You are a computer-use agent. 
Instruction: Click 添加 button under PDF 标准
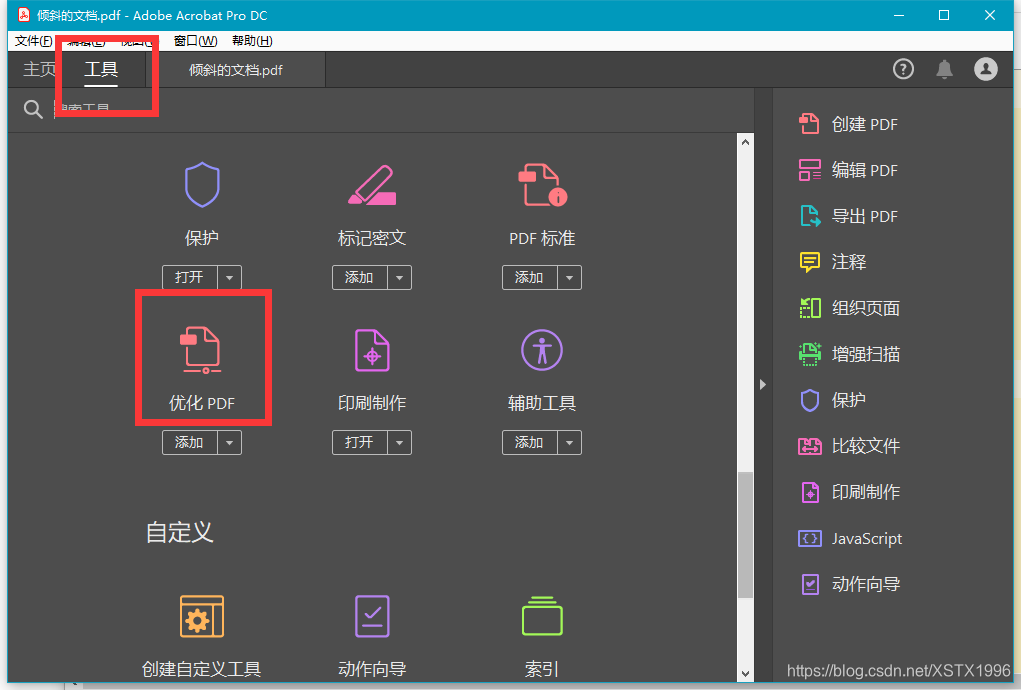pyautogui.click(x=529, y=277)
